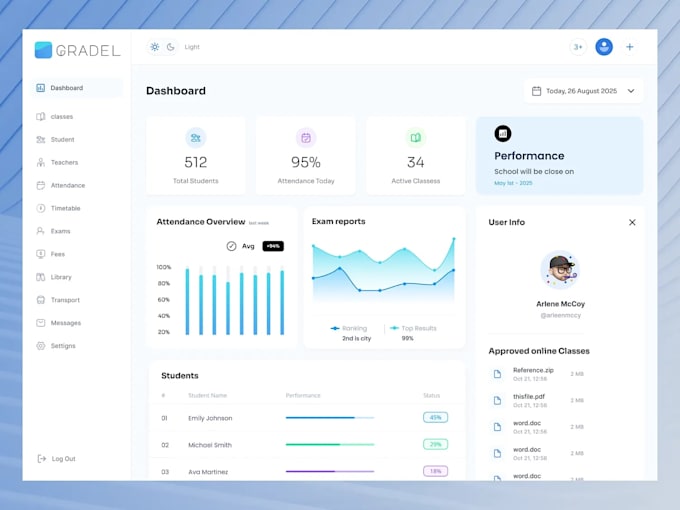The image size is (680, 510).
Task: Click the Library sidebar icon
Action: (x=40, y=277)
